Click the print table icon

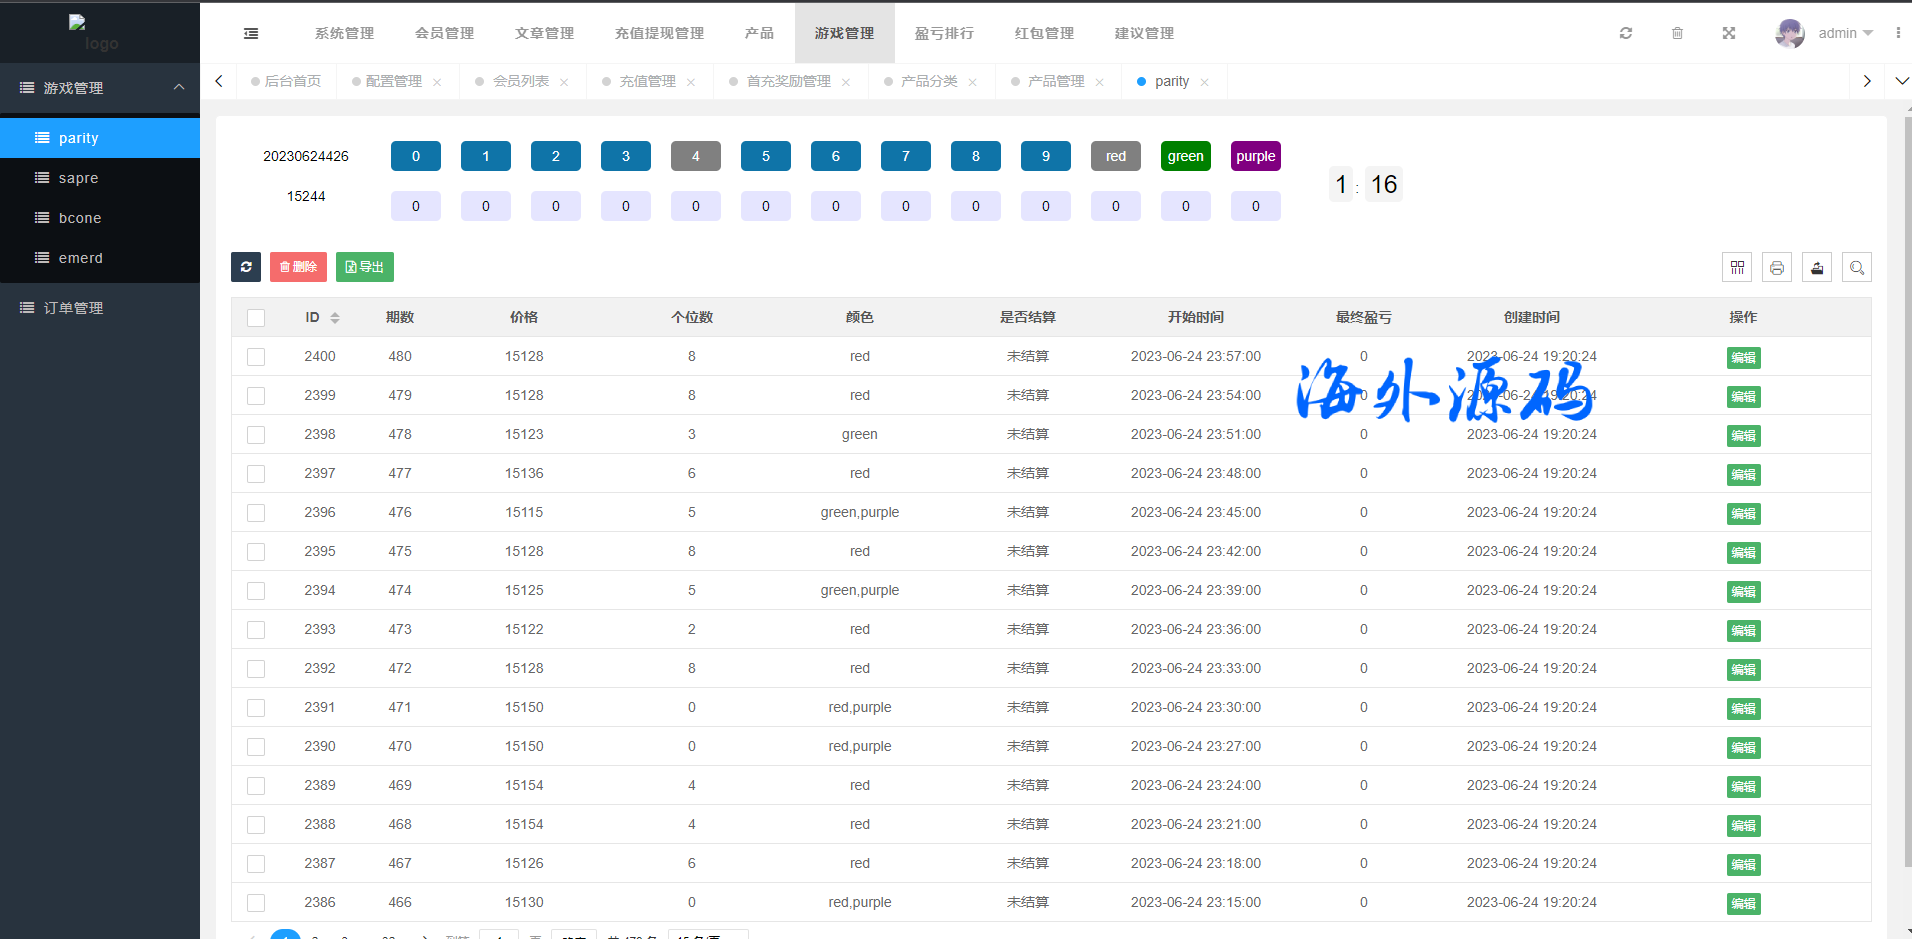1777,267
